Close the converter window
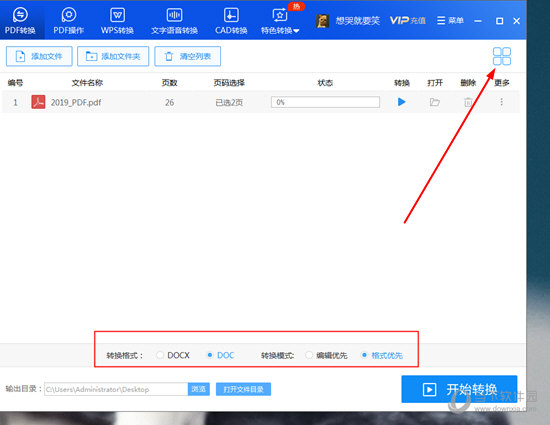The image size is (550, 425). pos(516,21)
